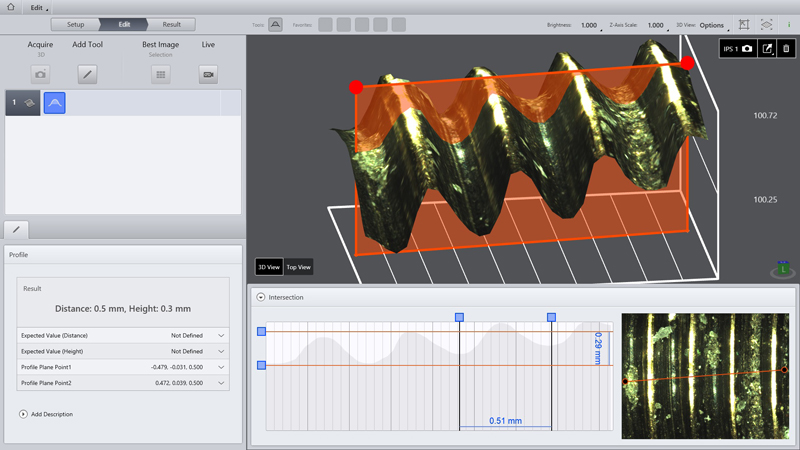Select the profile tool icon in the toolbar
This screenshot has height=450, width=800.
click(275, 25)
